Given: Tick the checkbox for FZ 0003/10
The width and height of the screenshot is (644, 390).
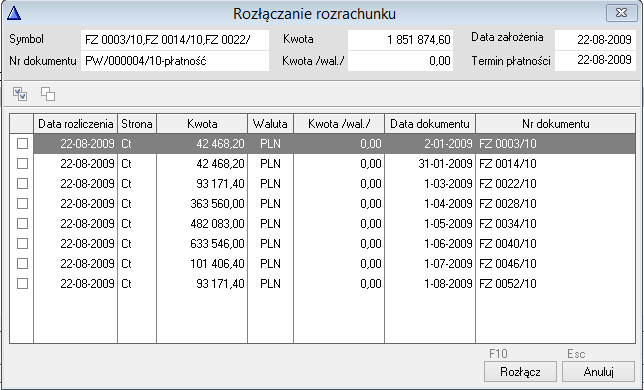Looking at the screenshot, I should [x=22, y=144].
